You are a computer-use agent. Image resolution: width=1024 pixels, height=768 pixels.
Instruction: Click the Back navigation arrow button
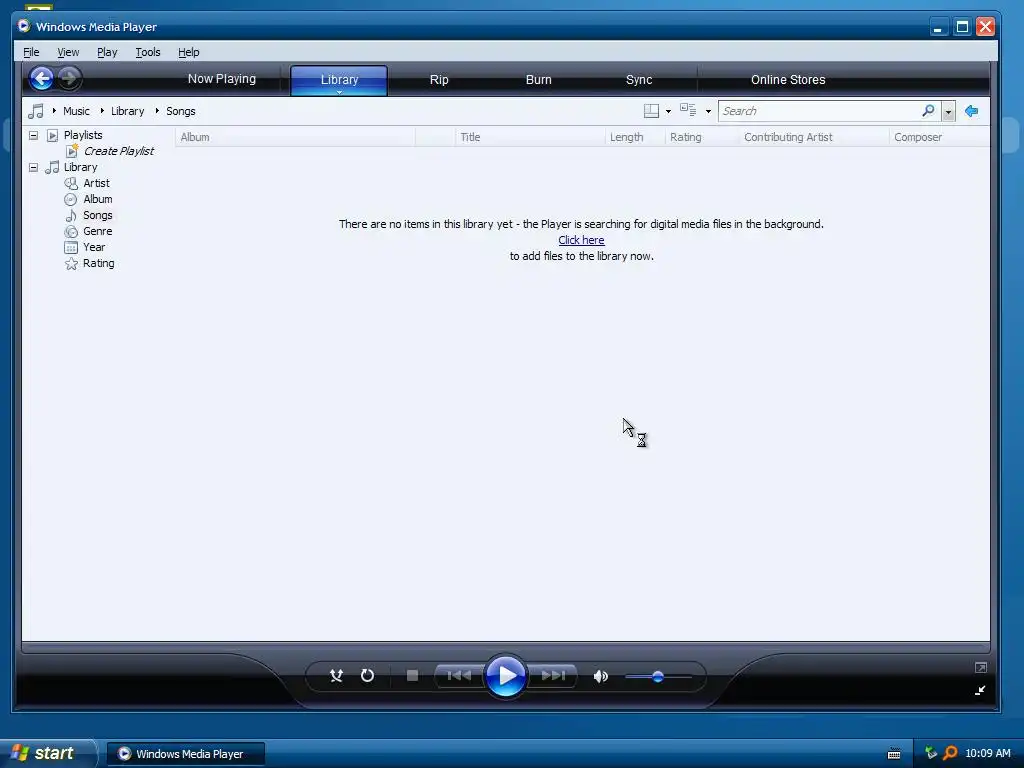(x=41, y=79)
